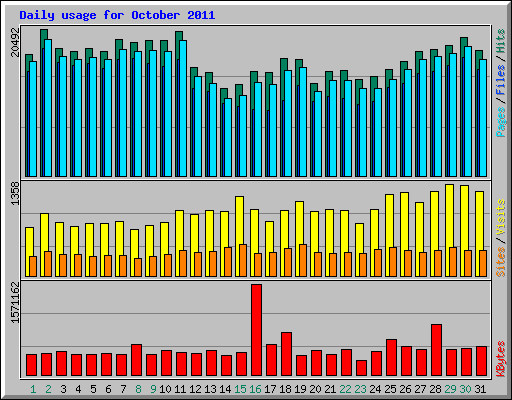512x400 pixels.
Task: Click the green hits bar top for day 30
Action: [464, 42]
